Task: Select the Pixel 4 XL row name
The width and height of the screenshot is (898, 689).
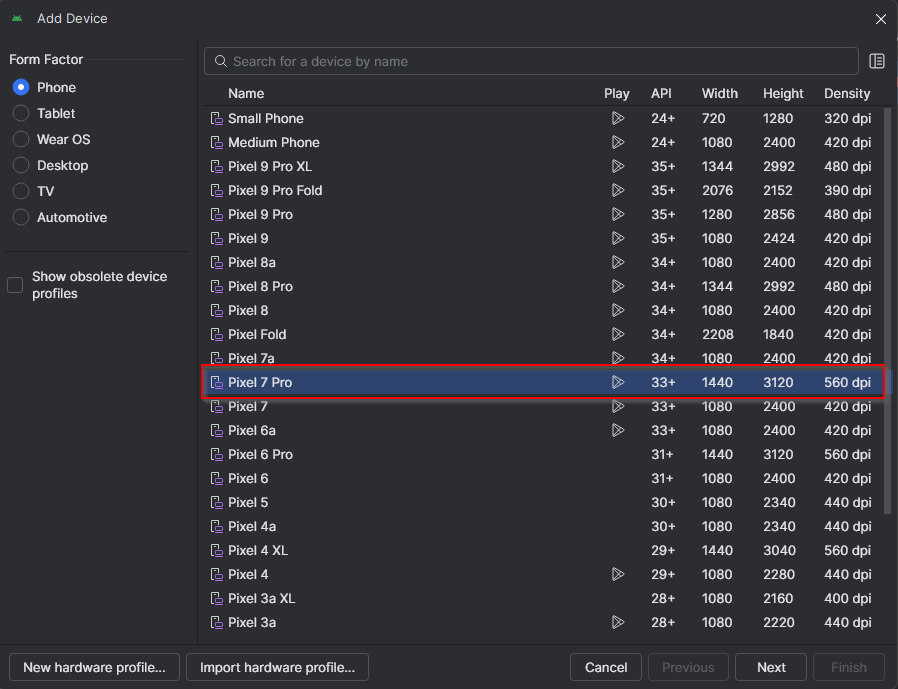Action: (258, 550)
